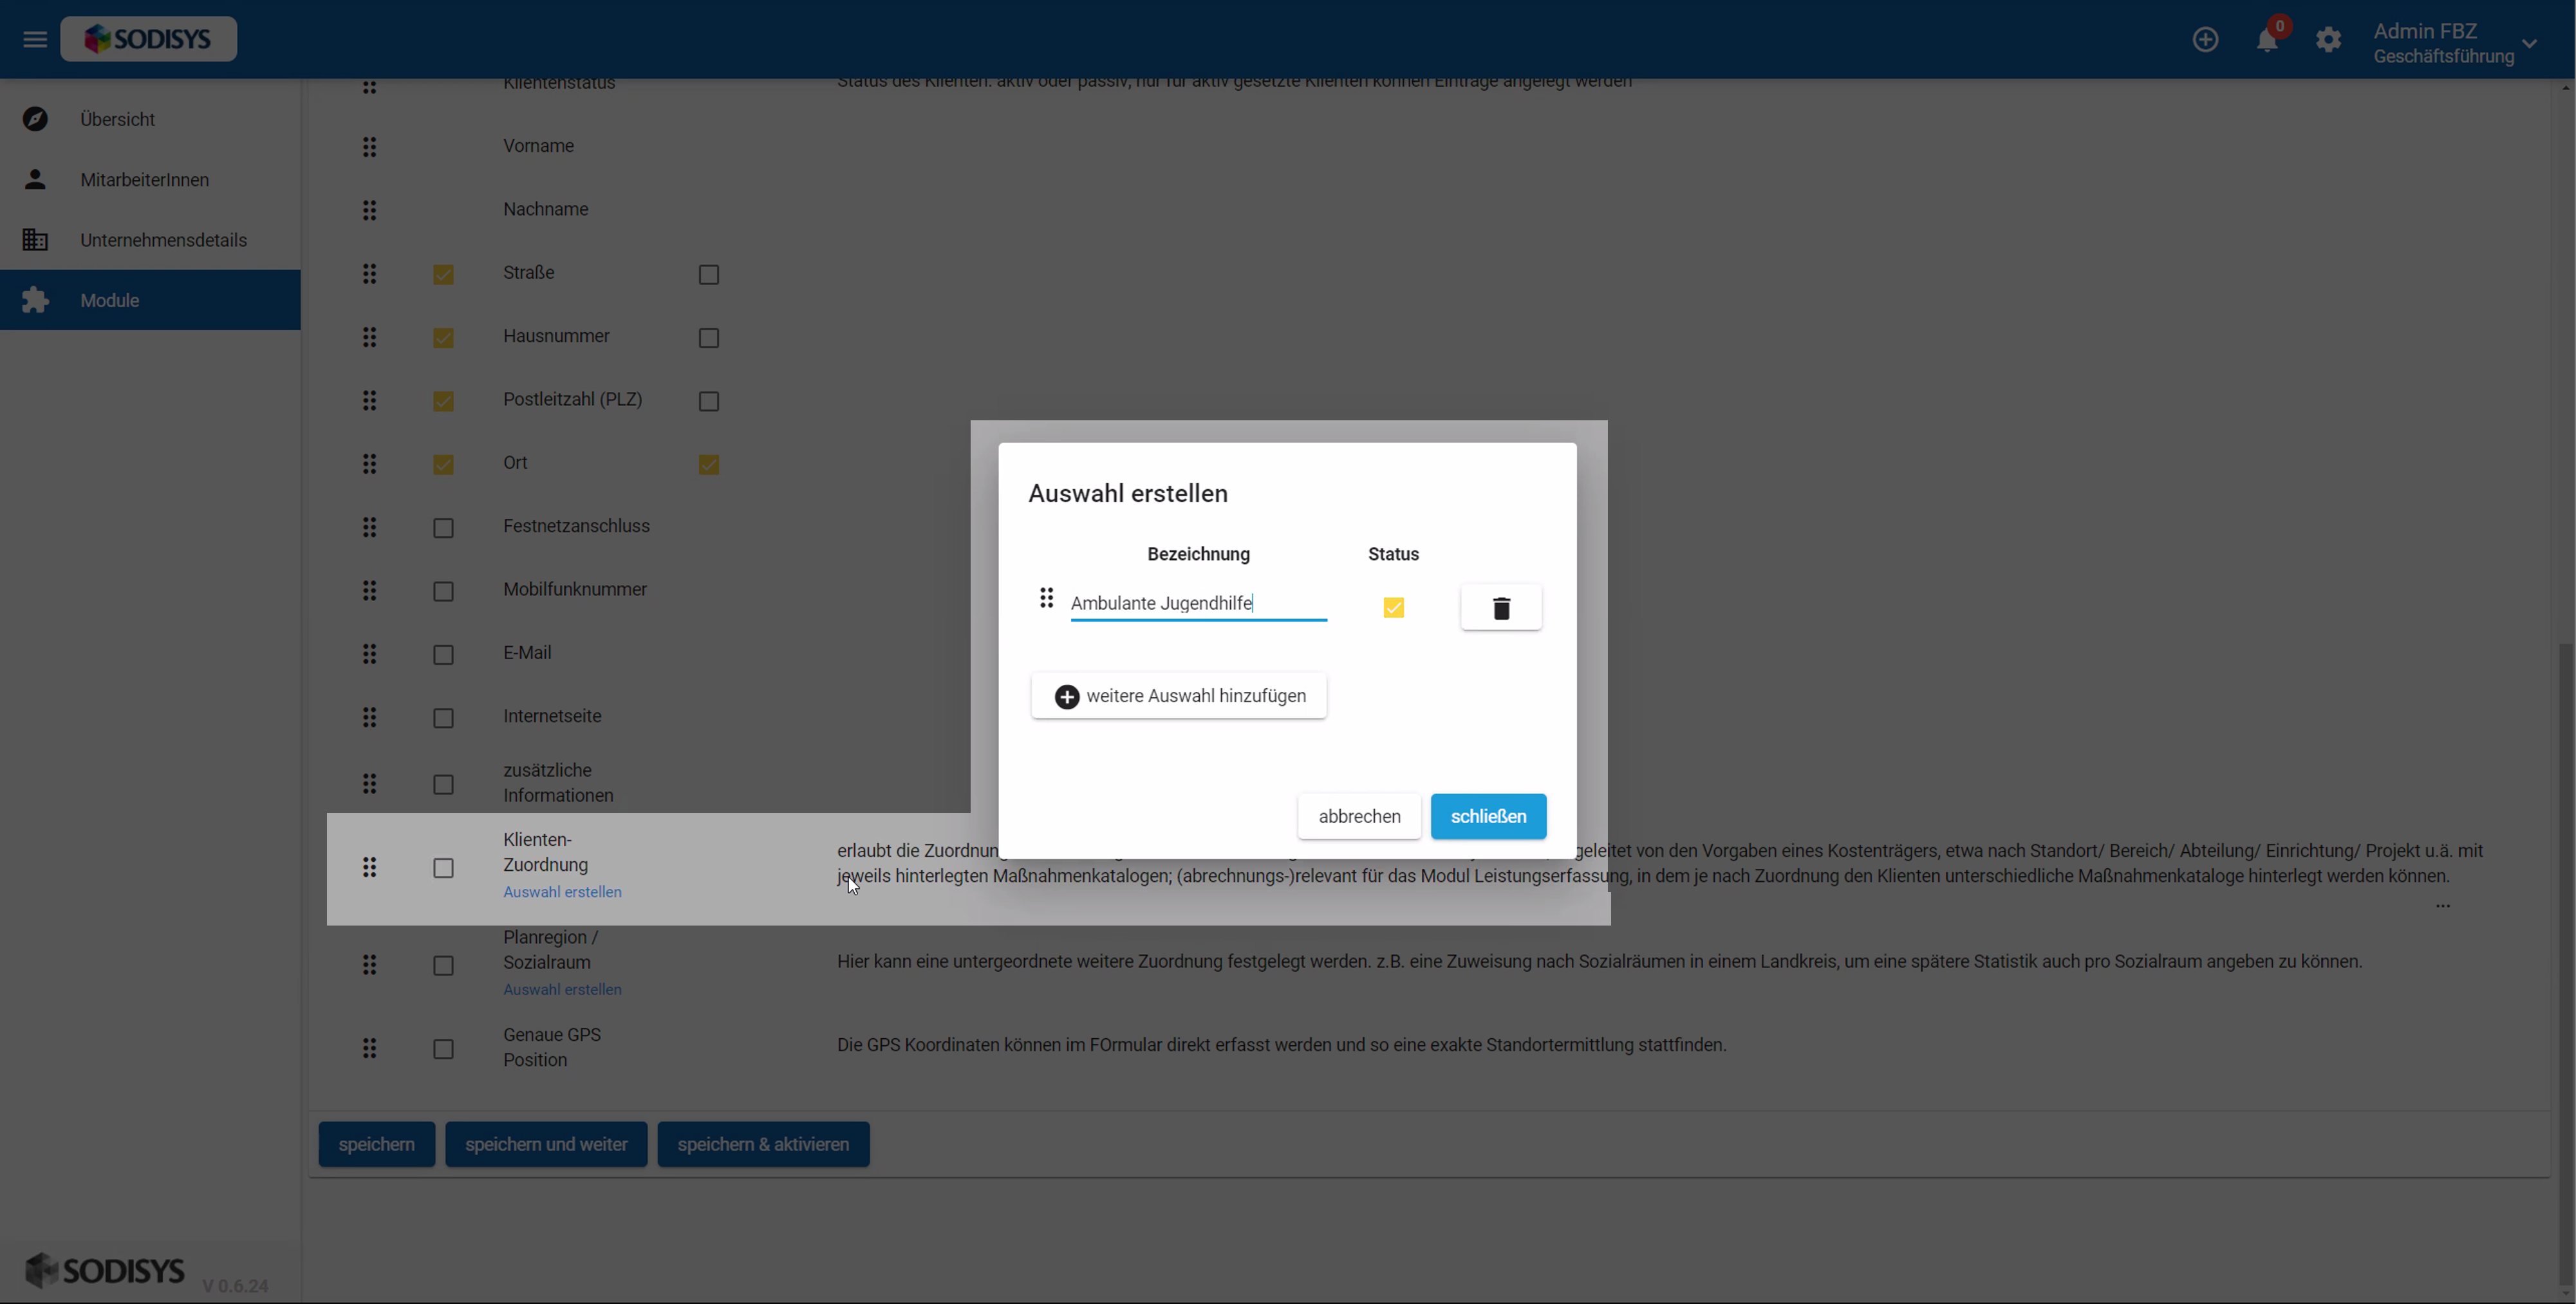Open Unternehmensdetails in the sidebar
The image size is (2576, 1304).
point(150,240)
